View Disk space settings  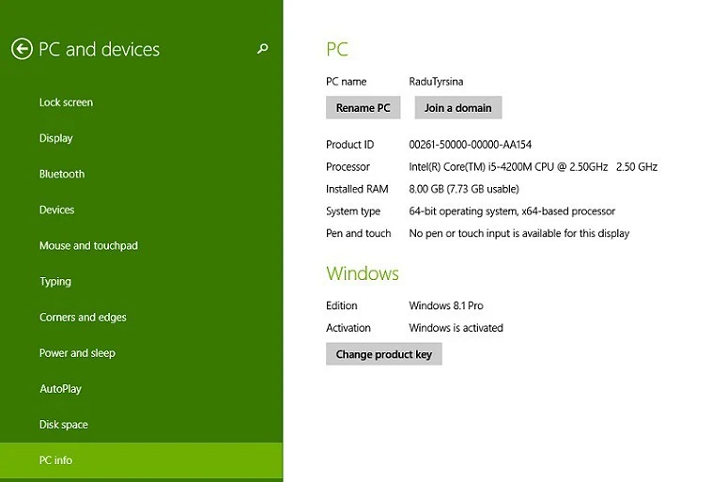click(x=64, y=425)
